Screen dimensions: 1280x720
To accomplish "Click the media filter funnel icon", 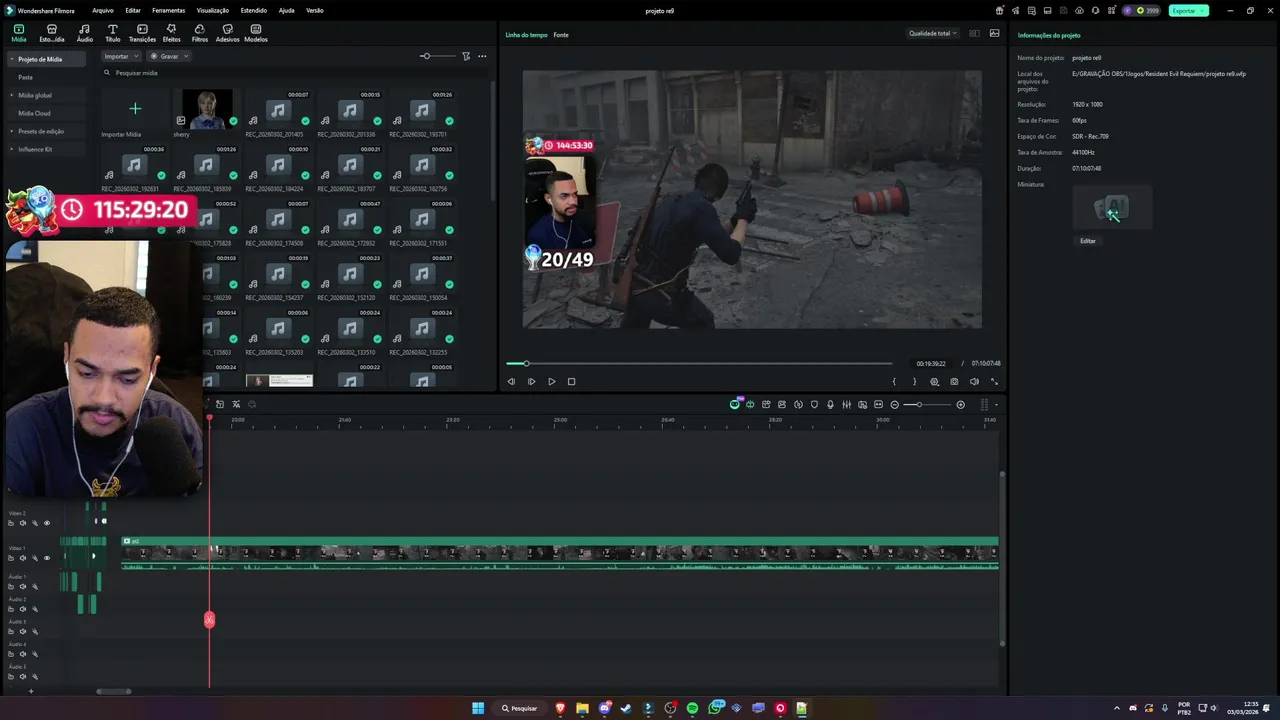I will [x=466, y=56].
